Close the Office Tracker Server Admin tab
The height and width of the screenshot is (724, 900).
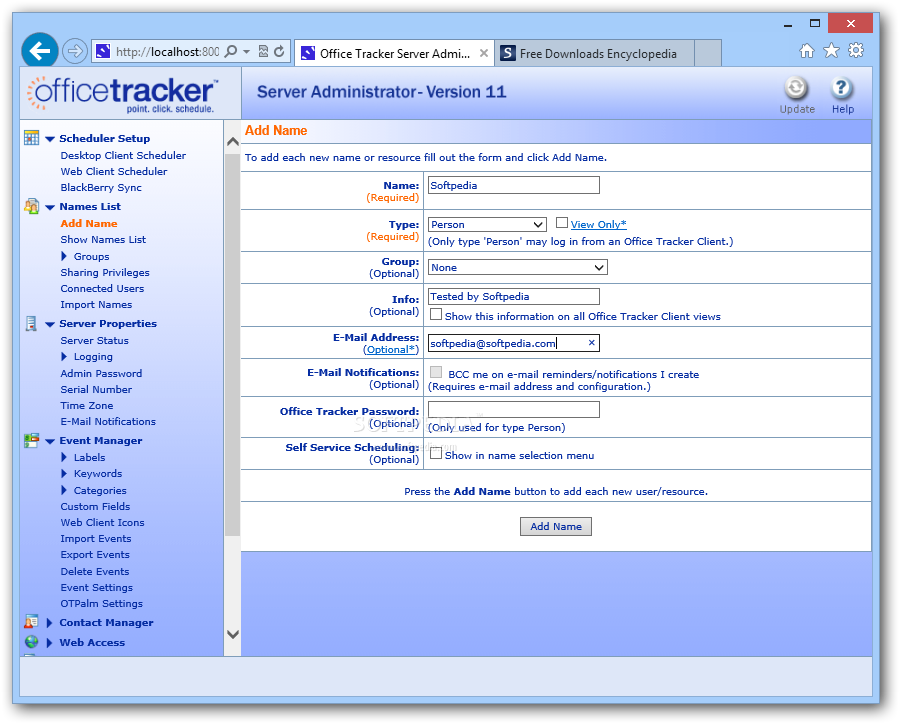[484, 53]
